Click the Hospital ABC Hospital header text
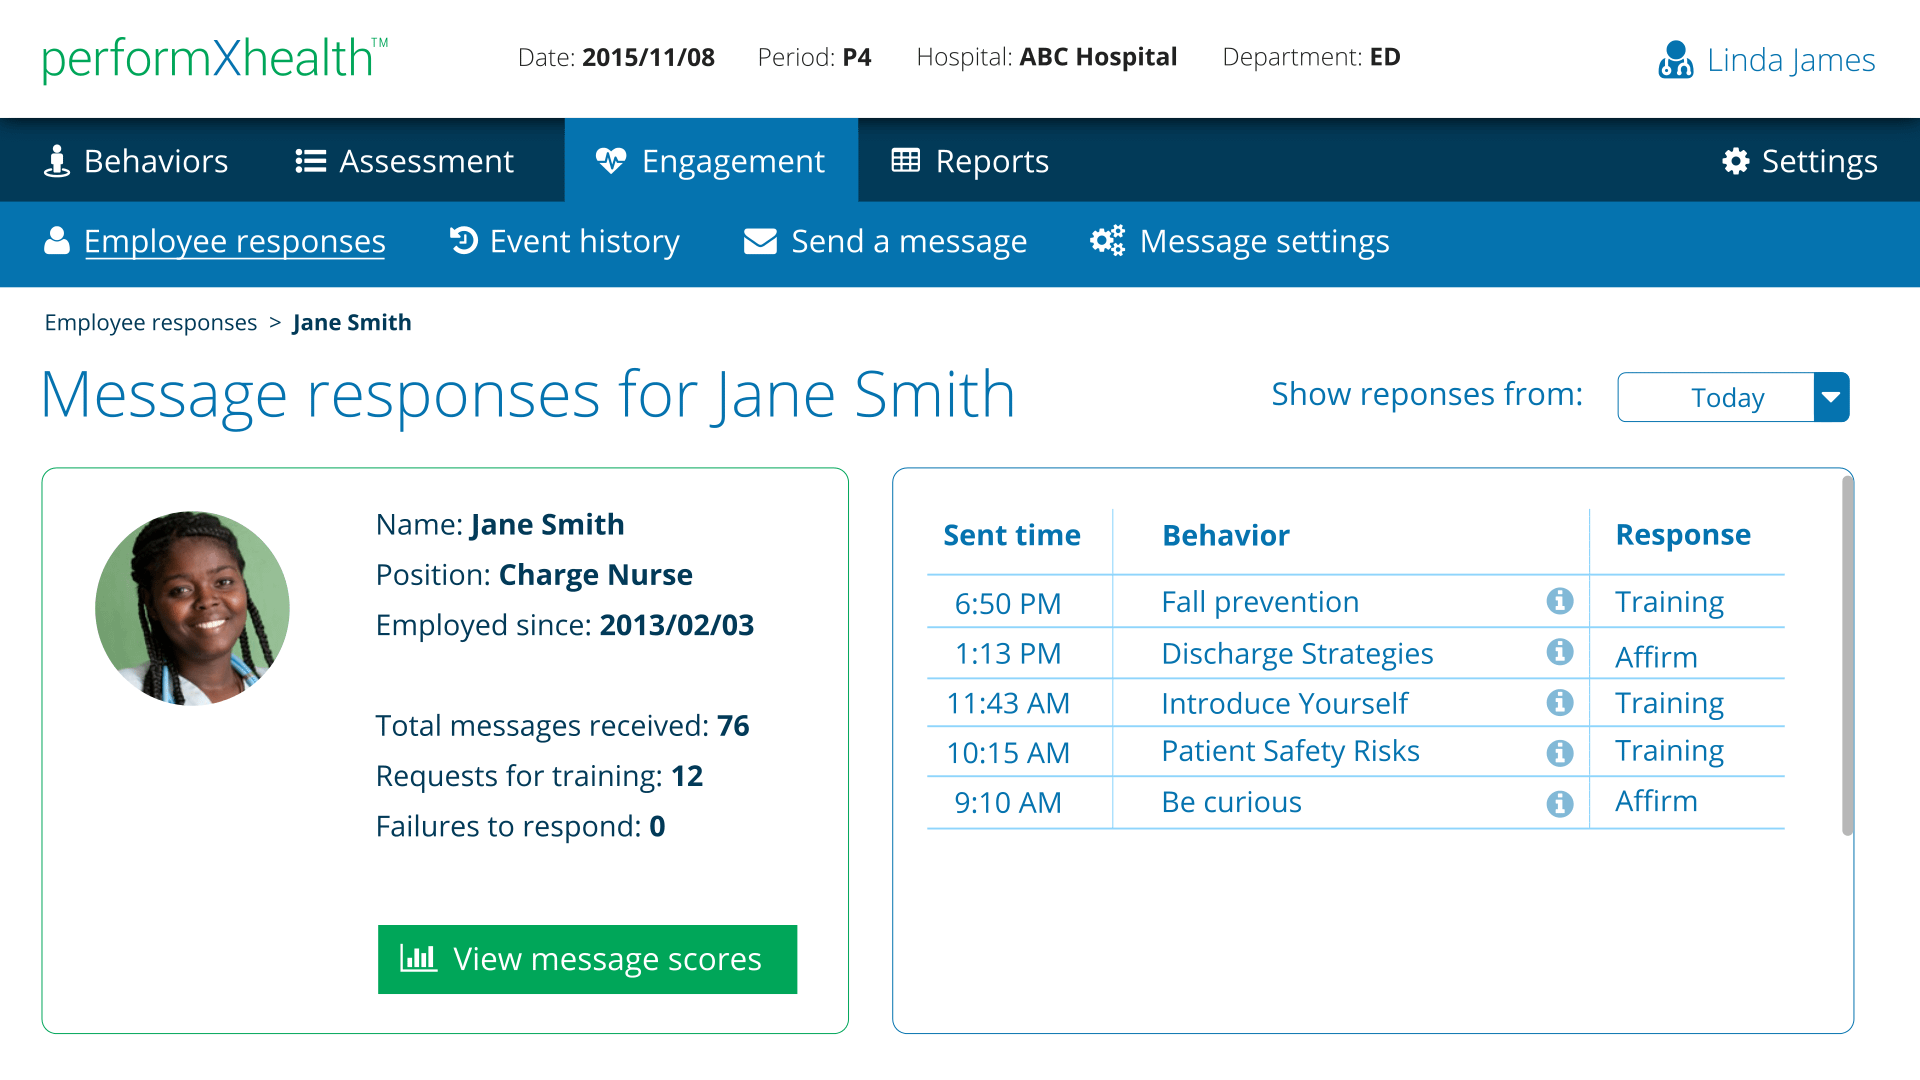This screenshot has width=1920, height=1080. click(1046, 57)
